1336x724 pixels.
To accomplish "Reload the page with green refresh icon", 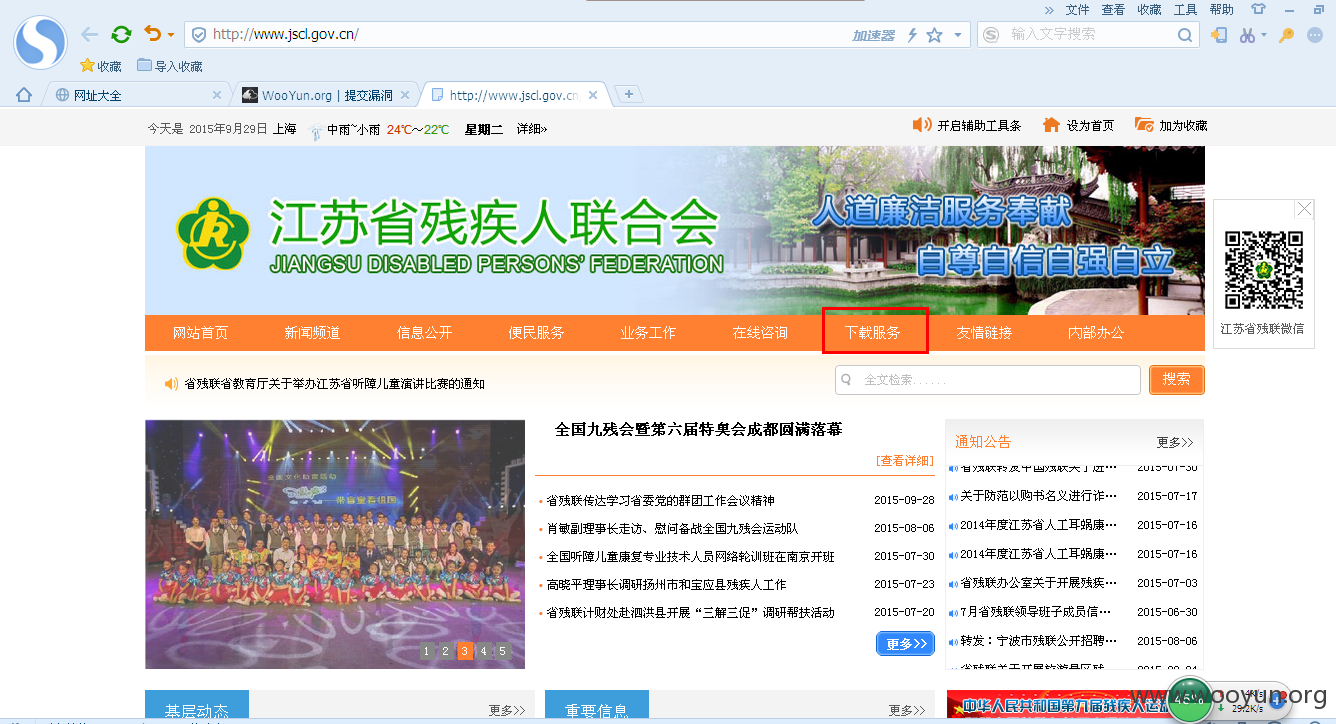I will click(x=122, y=34).
